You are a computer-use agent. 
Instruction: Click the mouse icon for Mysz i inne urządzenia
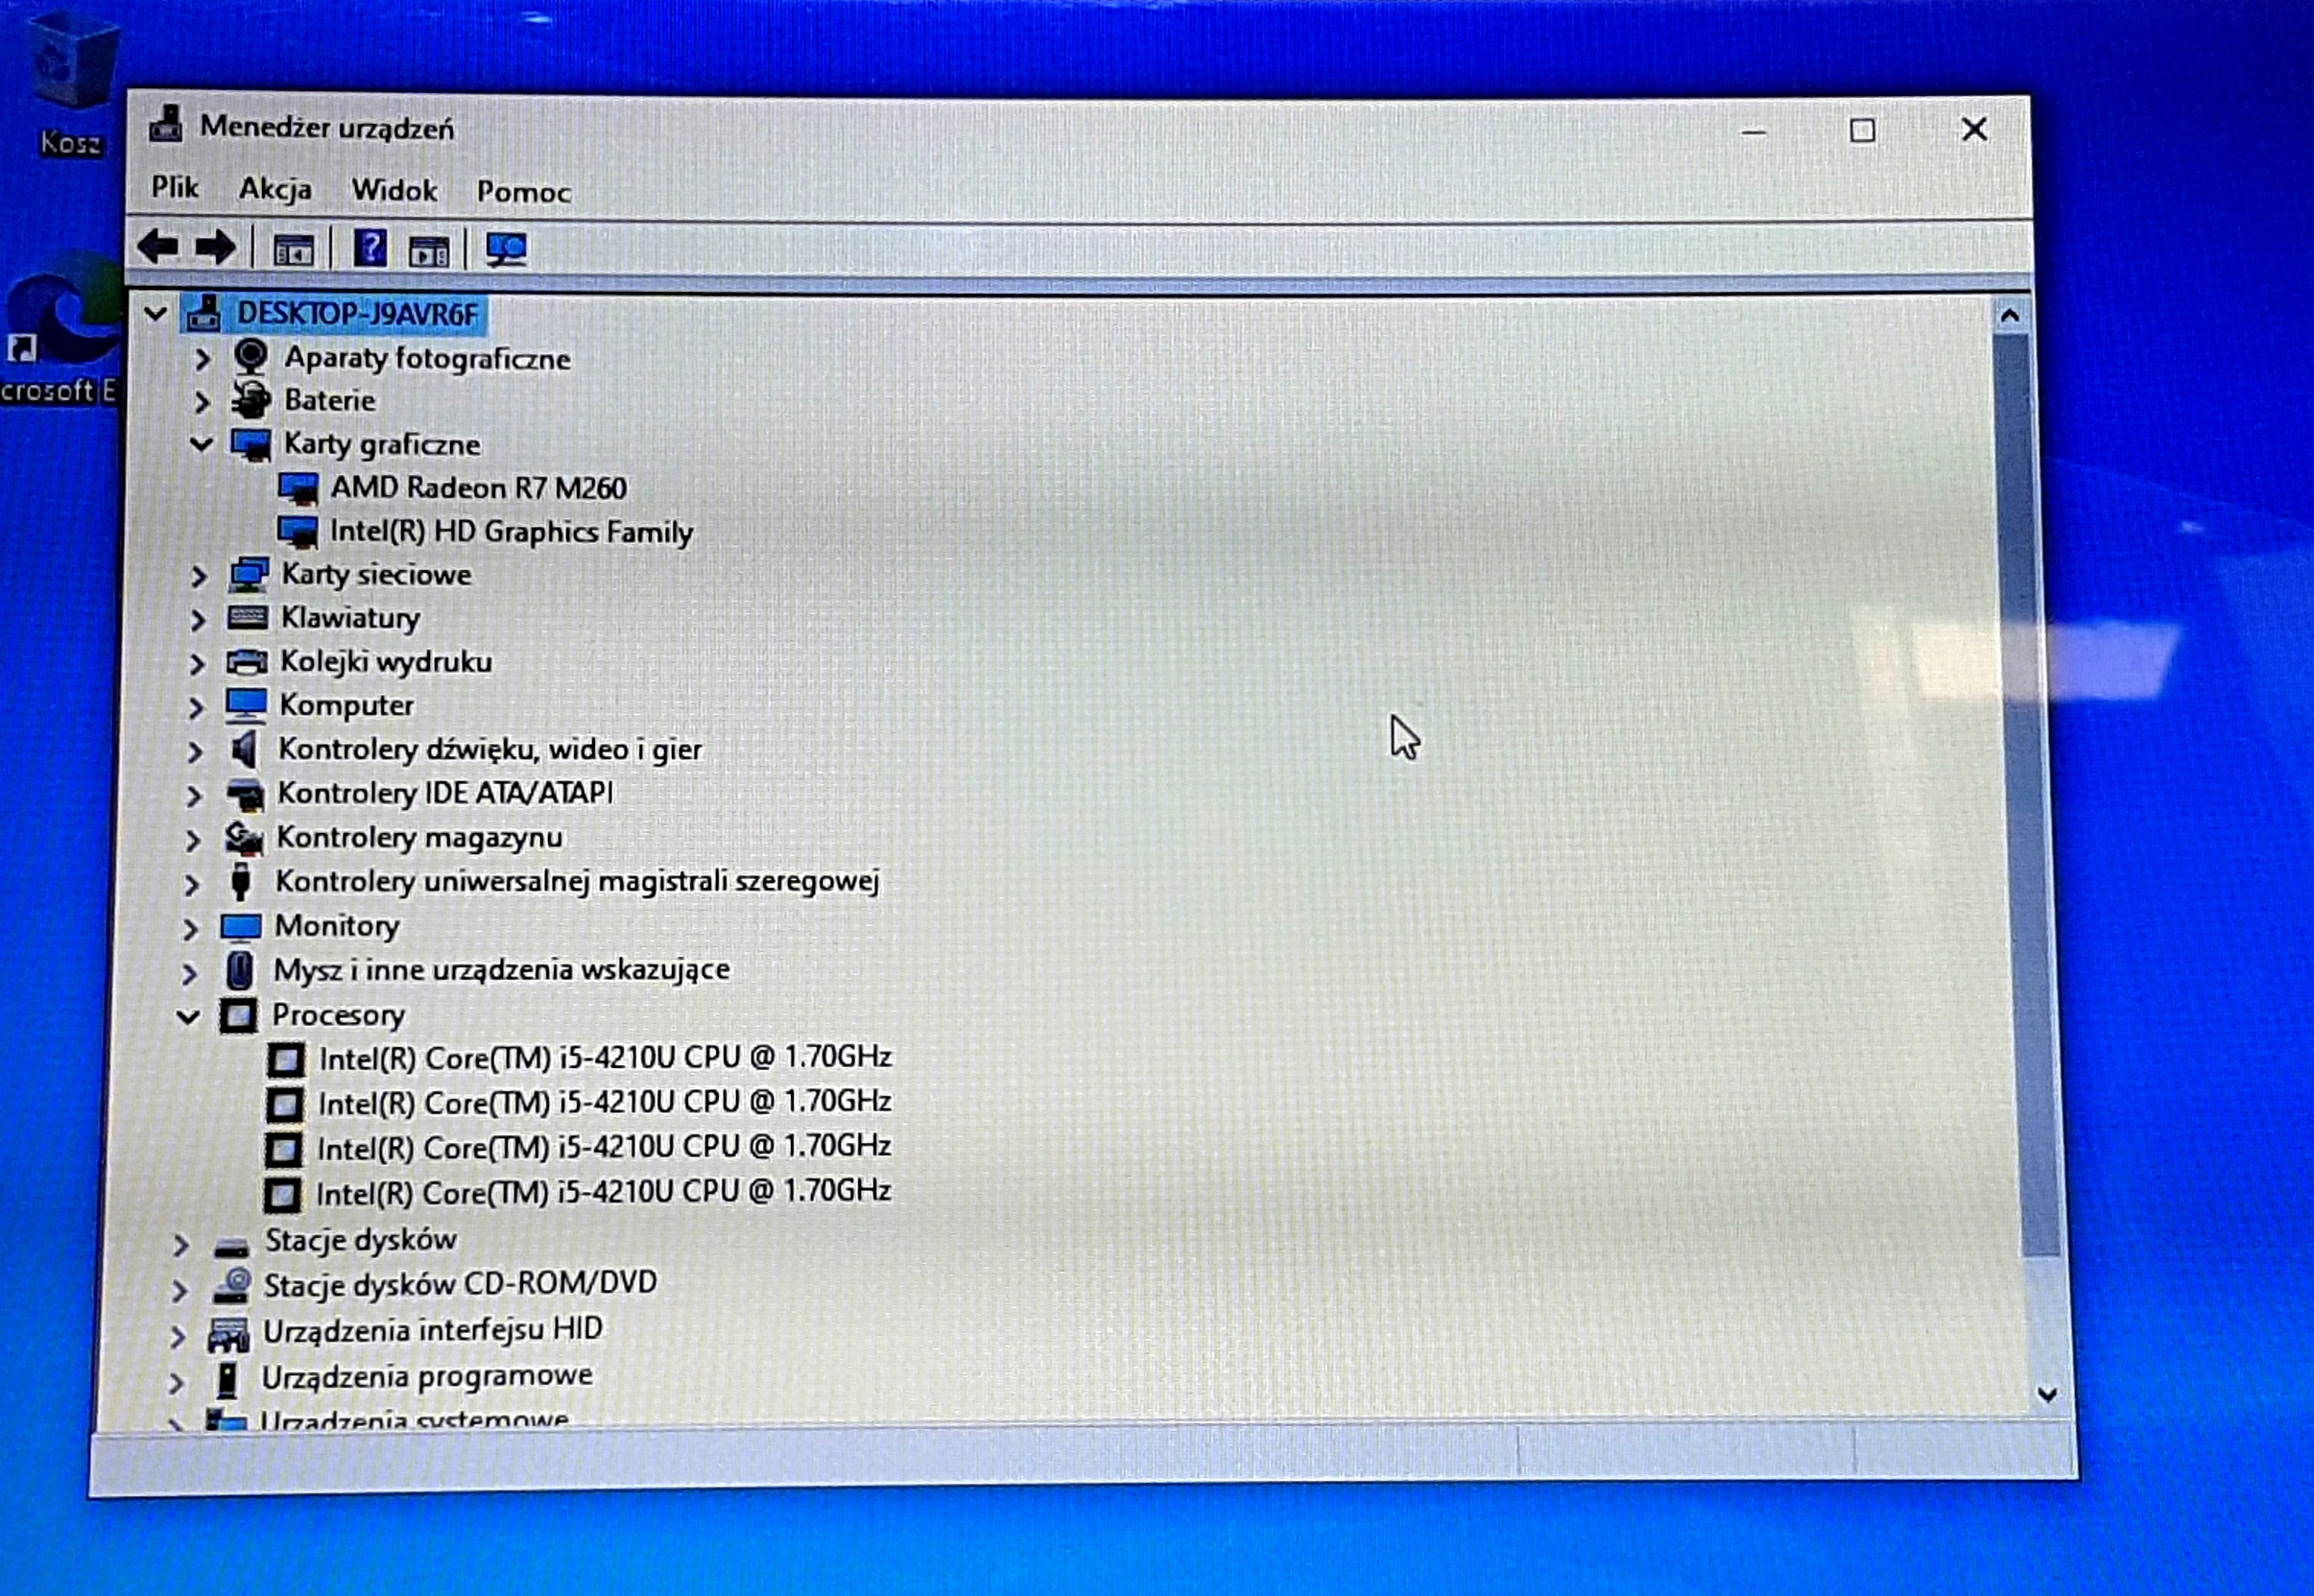click(239, 970)
